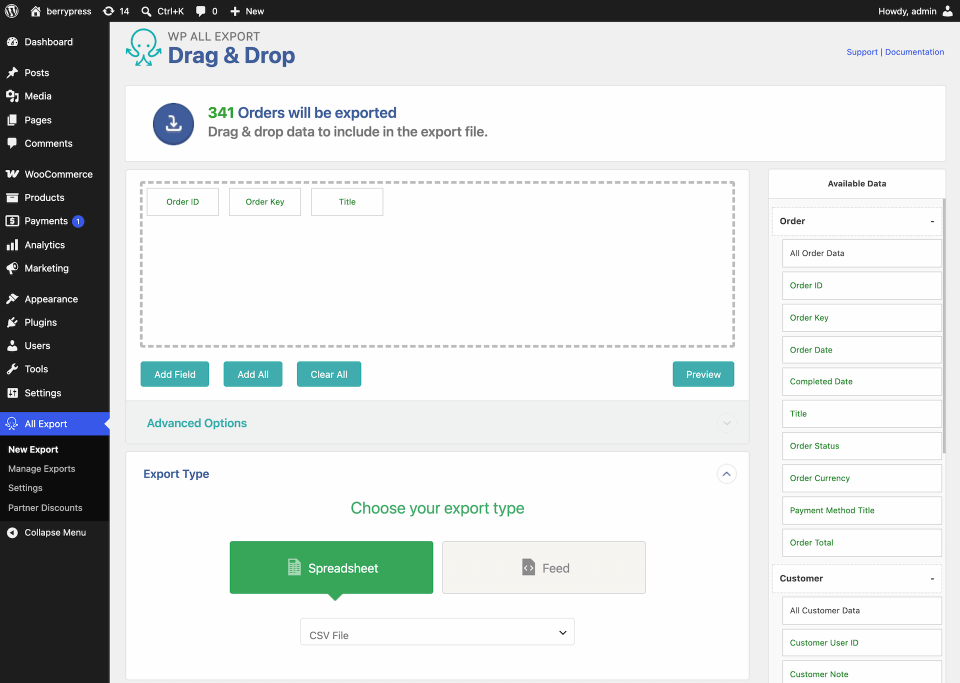Click the Media library icon
The height and width of the screenshot is (683, 960).
click(12, 96)
